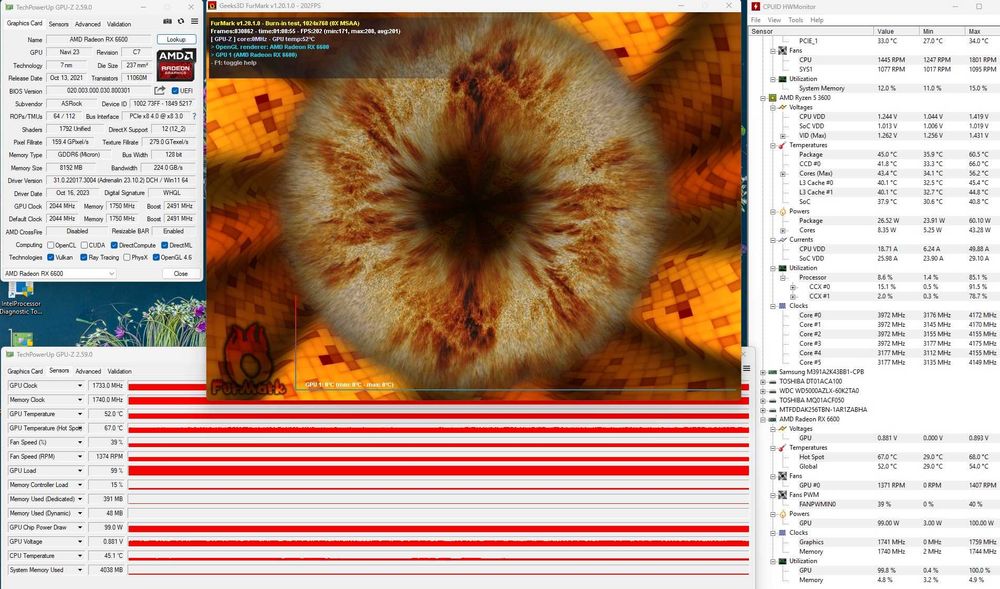Image resolution: width=1000 pixels, height=589 pixels.
Task: Toggle the OpenGL 4.6 checkbox
Action: (156, 258)
